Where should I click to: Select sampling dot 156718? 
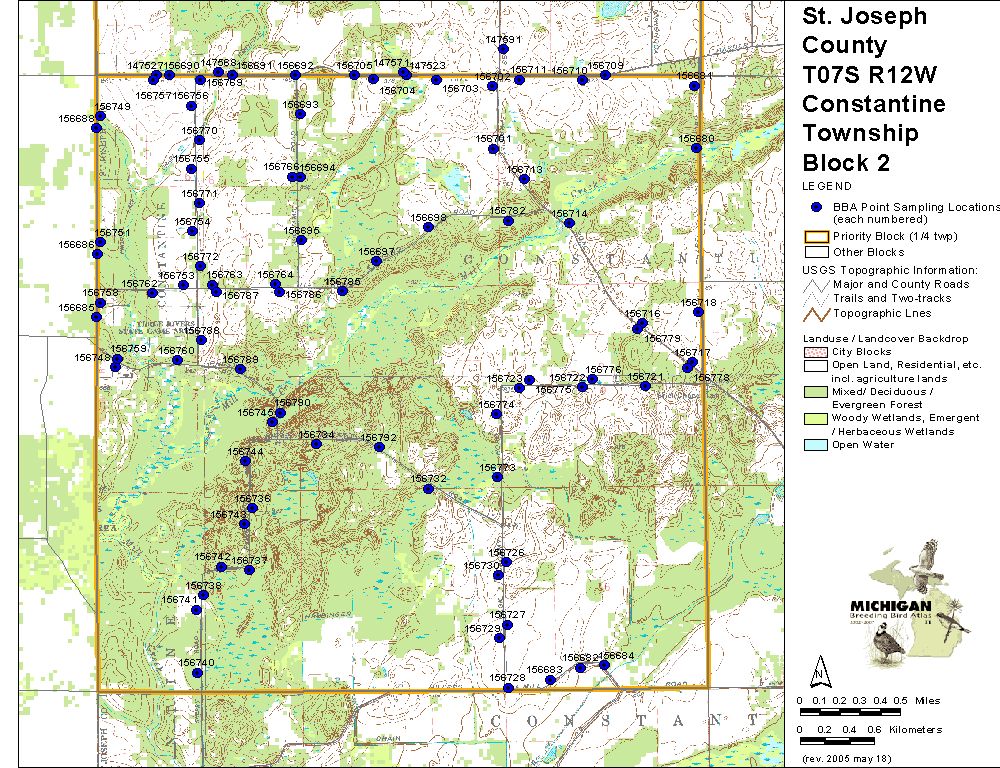click(698, 312)
